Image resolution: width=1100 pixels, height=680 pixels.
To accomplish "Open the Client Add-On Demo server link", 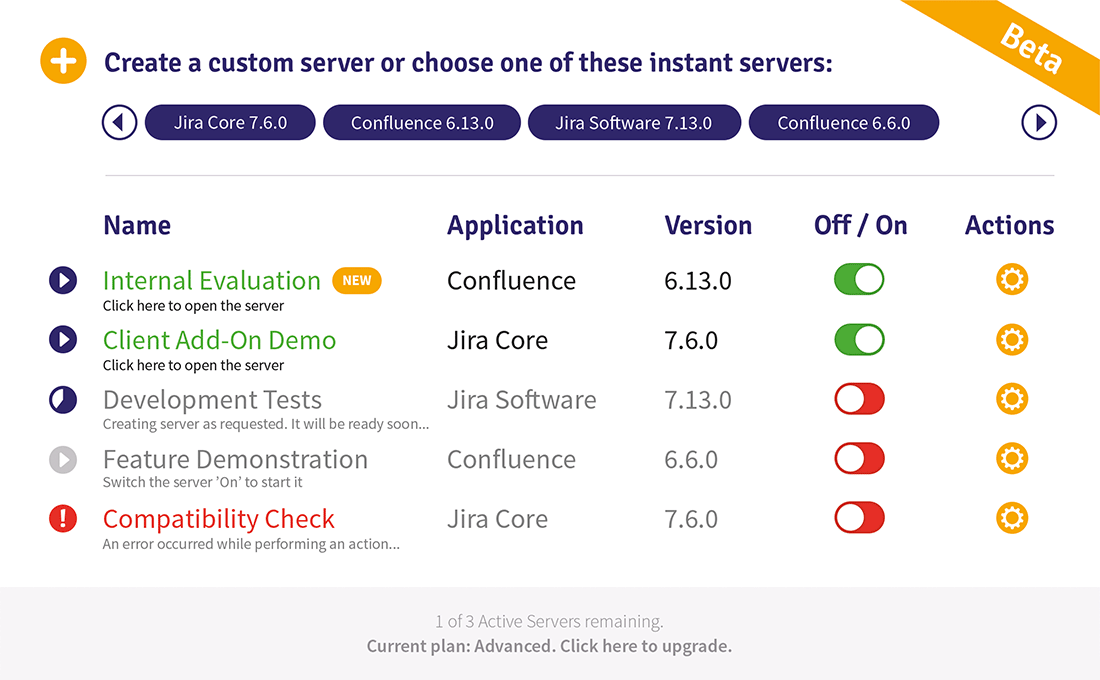I will coord(220,340).
